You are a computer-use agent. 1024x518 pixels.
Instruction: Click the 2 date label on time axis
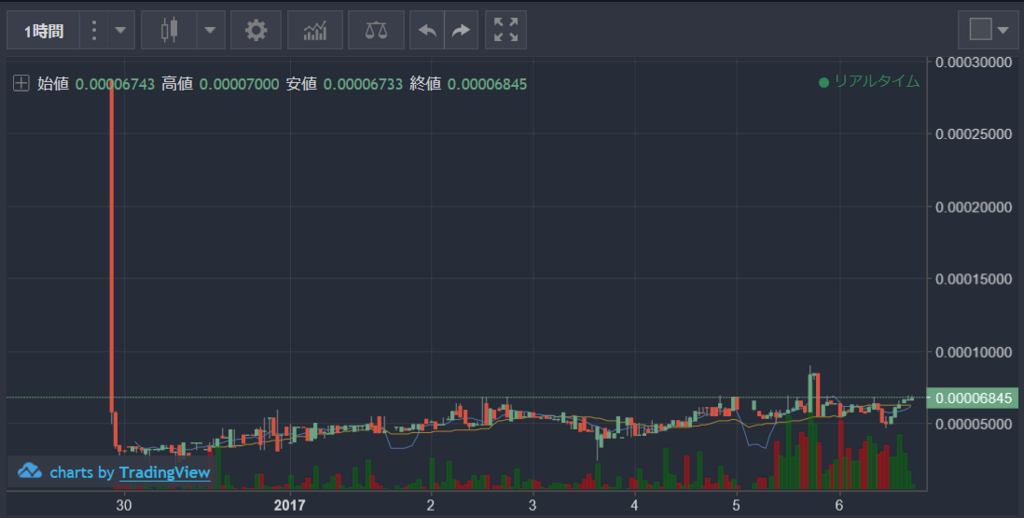point(430,505)
